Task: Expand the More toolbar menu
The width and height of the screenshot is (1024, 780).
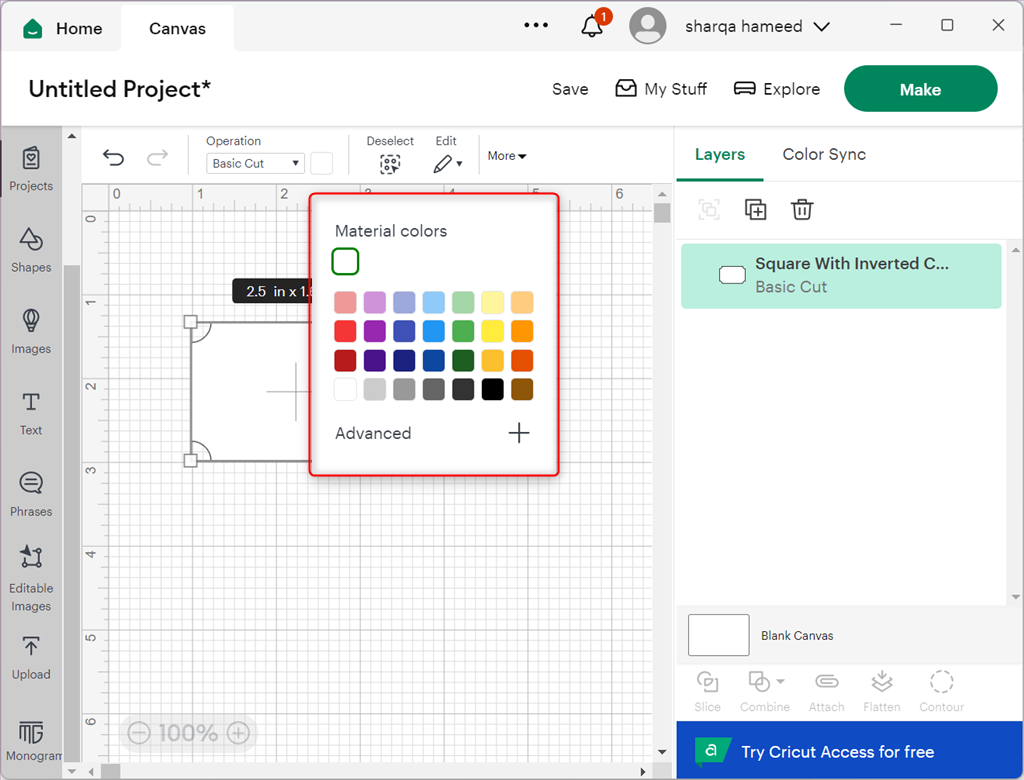Action: click(x=507, y=156)
